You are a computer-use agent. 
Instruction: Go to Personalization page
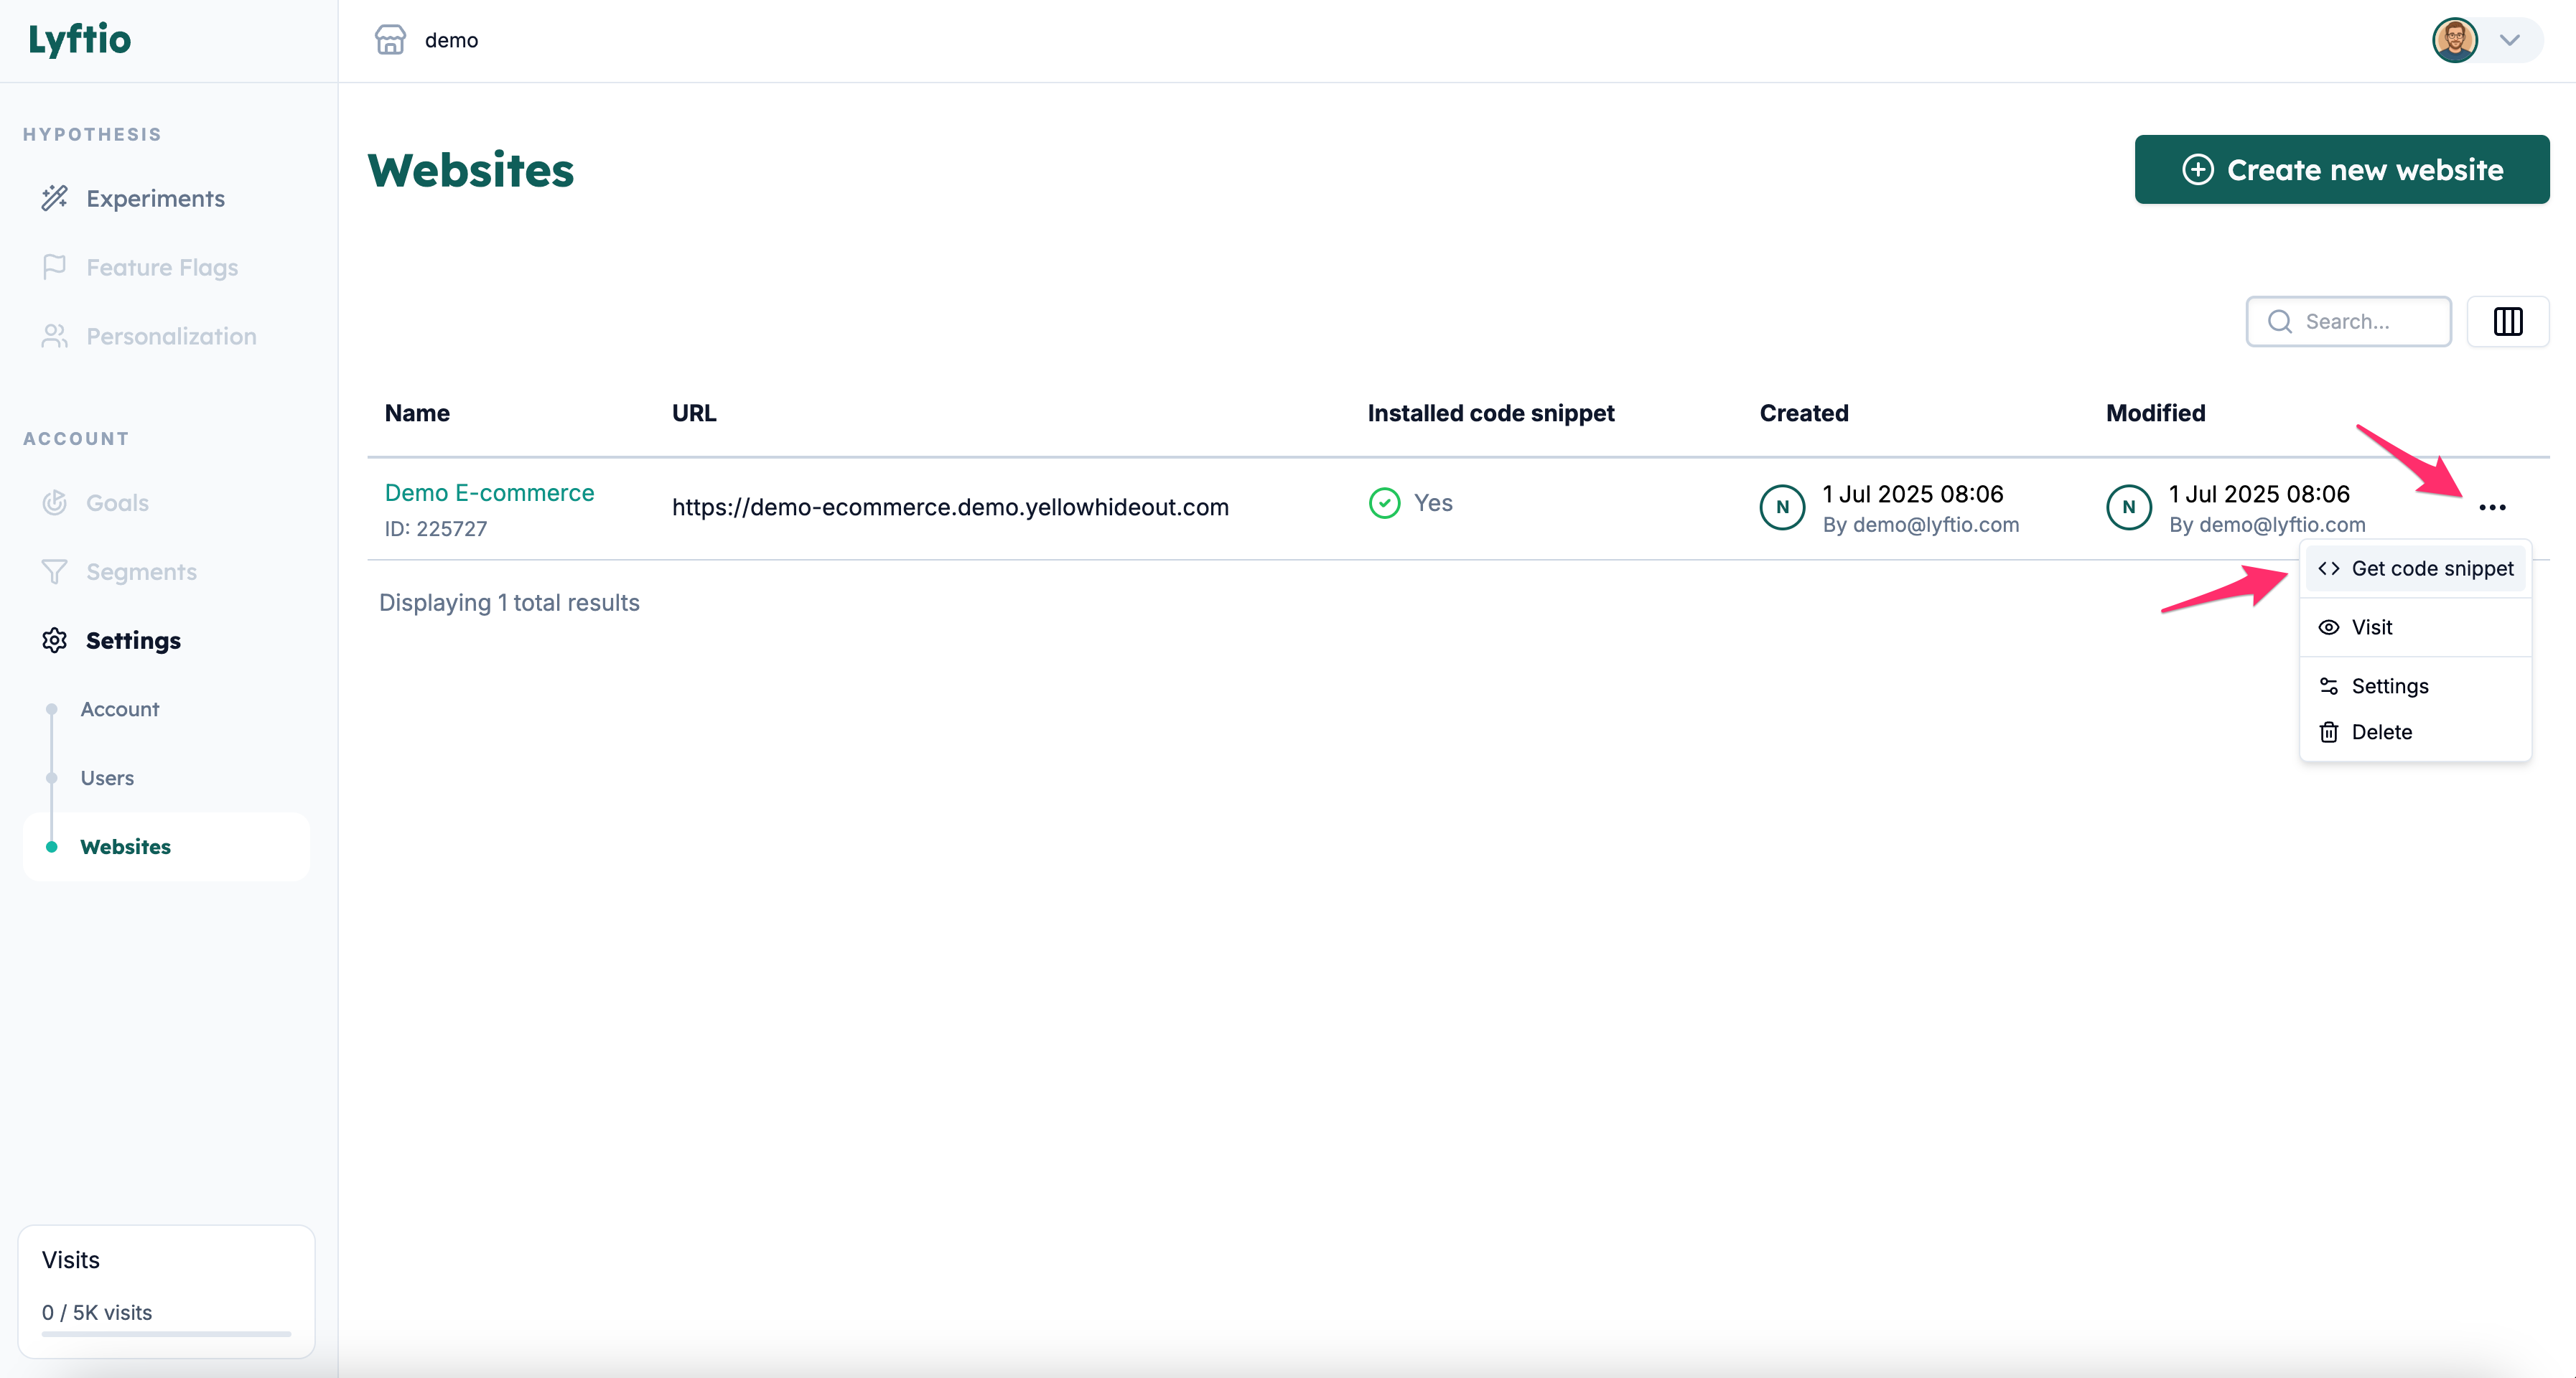[170, 336]
